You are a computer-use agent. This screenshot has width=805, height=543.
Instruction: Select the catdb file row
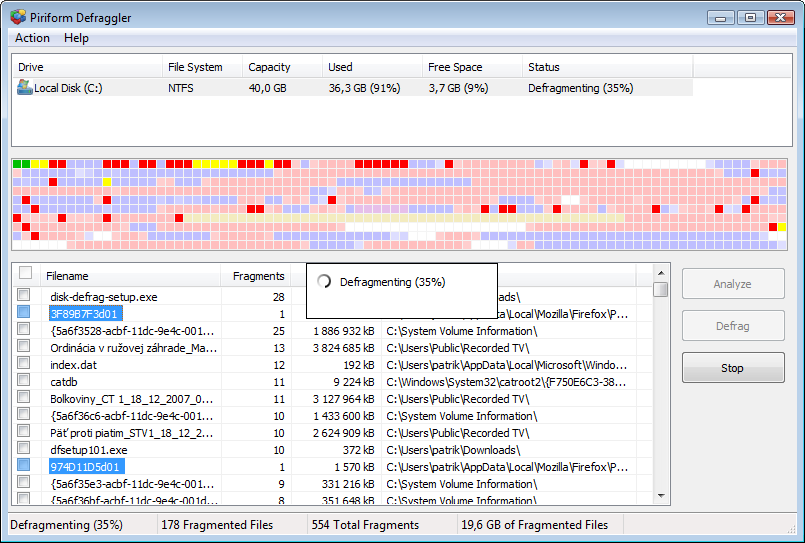pyautogui.click(x=334, y=382)
